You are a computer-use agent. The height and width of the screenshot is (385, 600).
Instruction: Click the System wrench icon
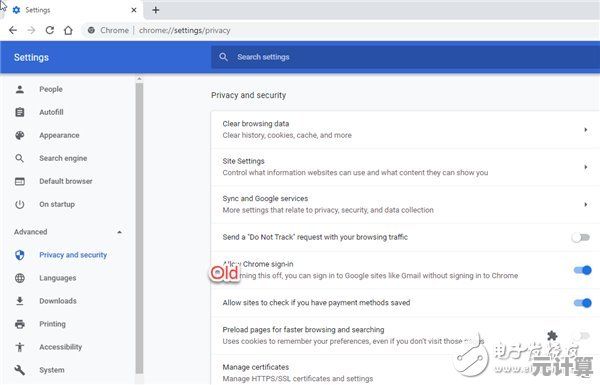[x=20, y=370]
